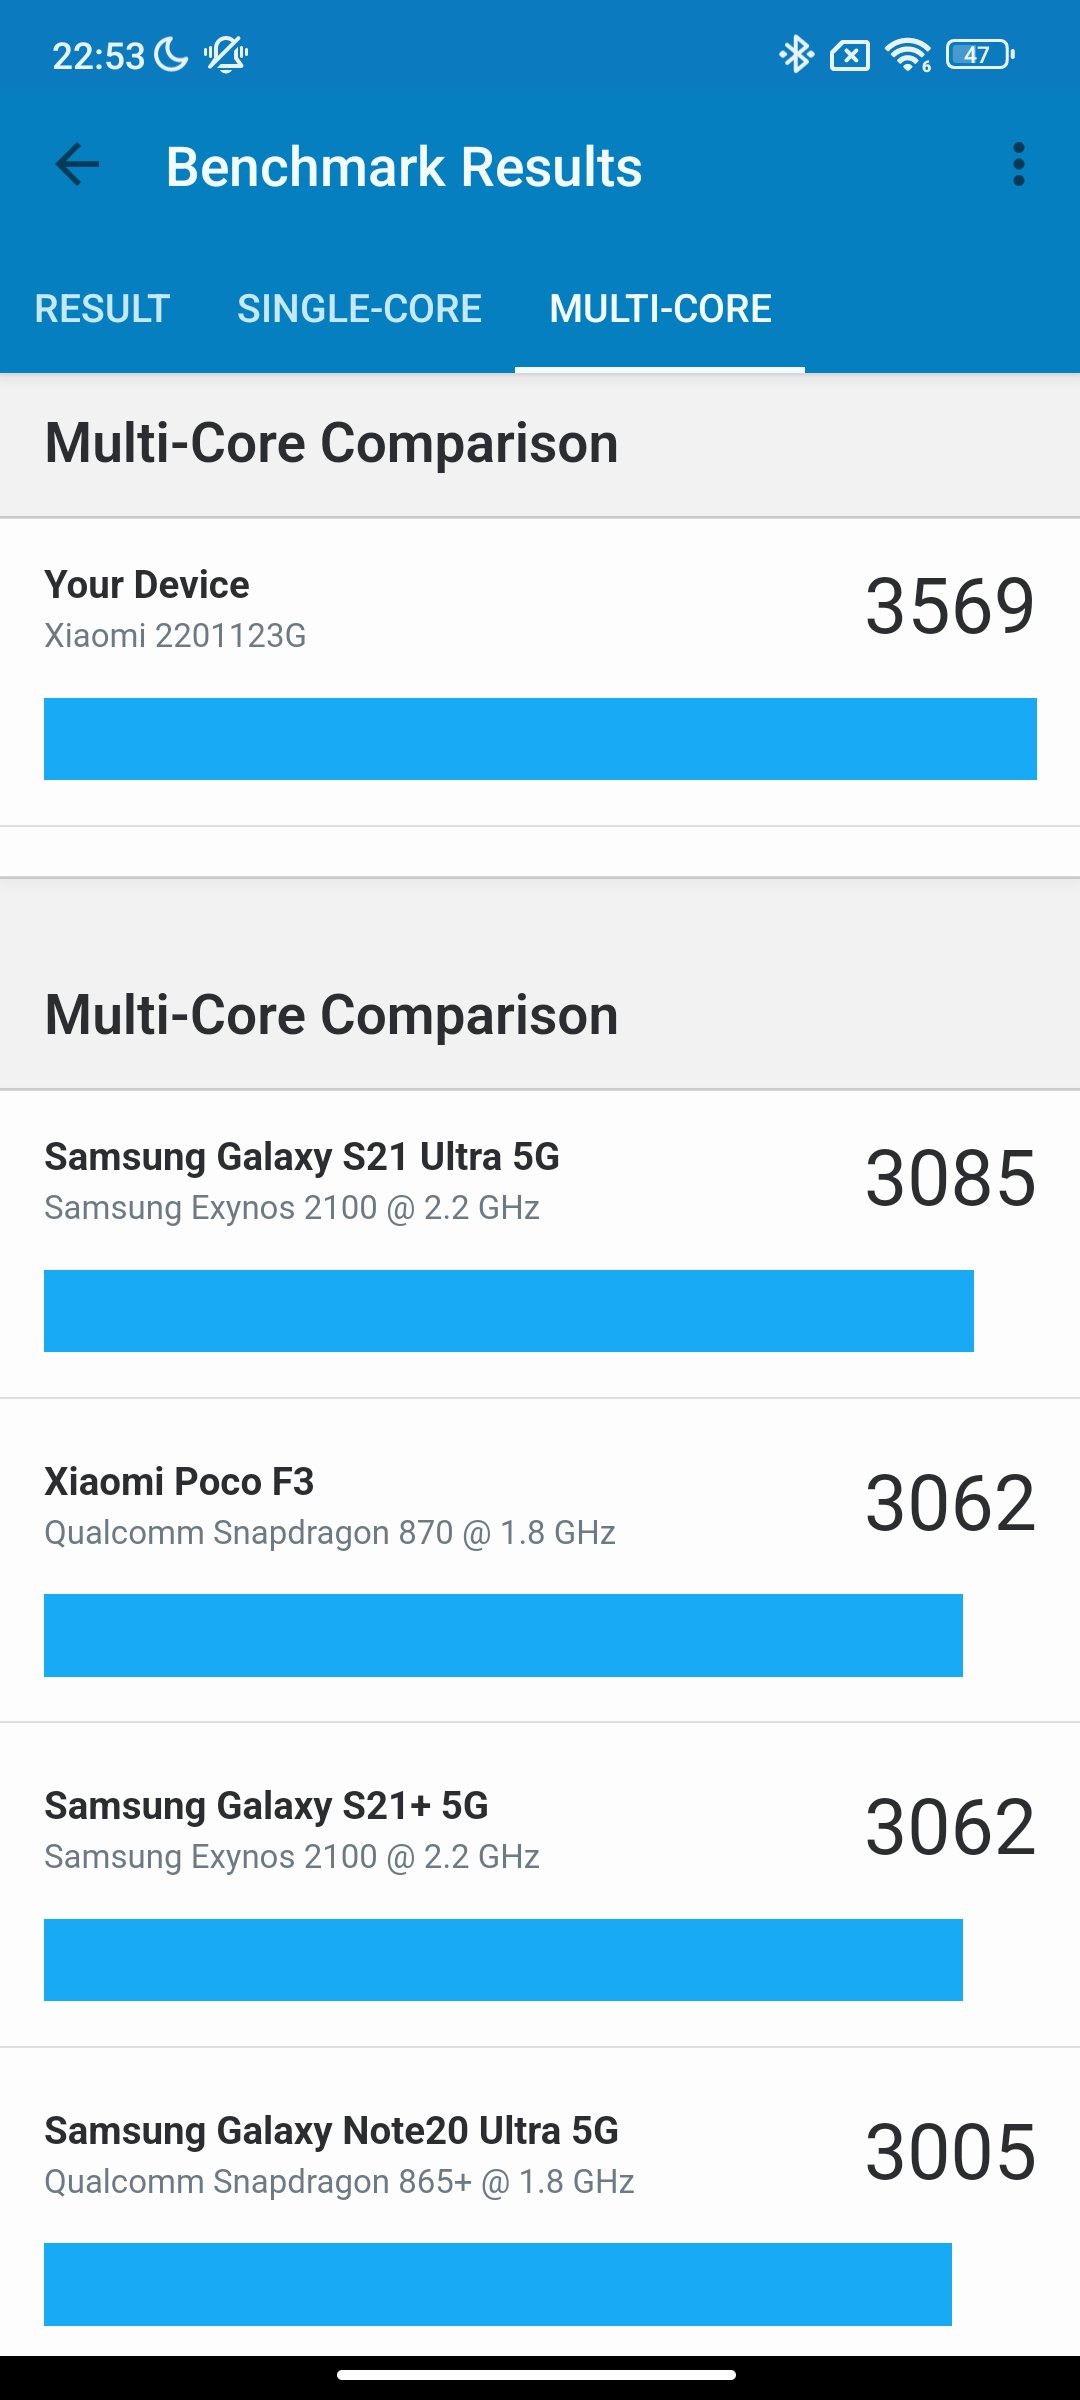1080x2400 pixels.
Task: Tap the muted vibration bell icon
Action: click(226, 55)
